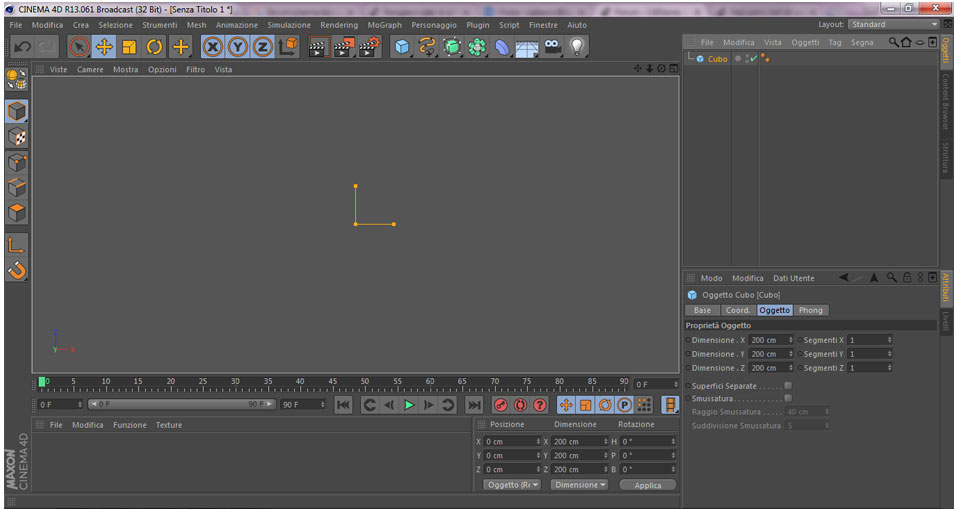Open the Mesh menu
This screenshot has width=960, height=509.
tap(197, 25)
